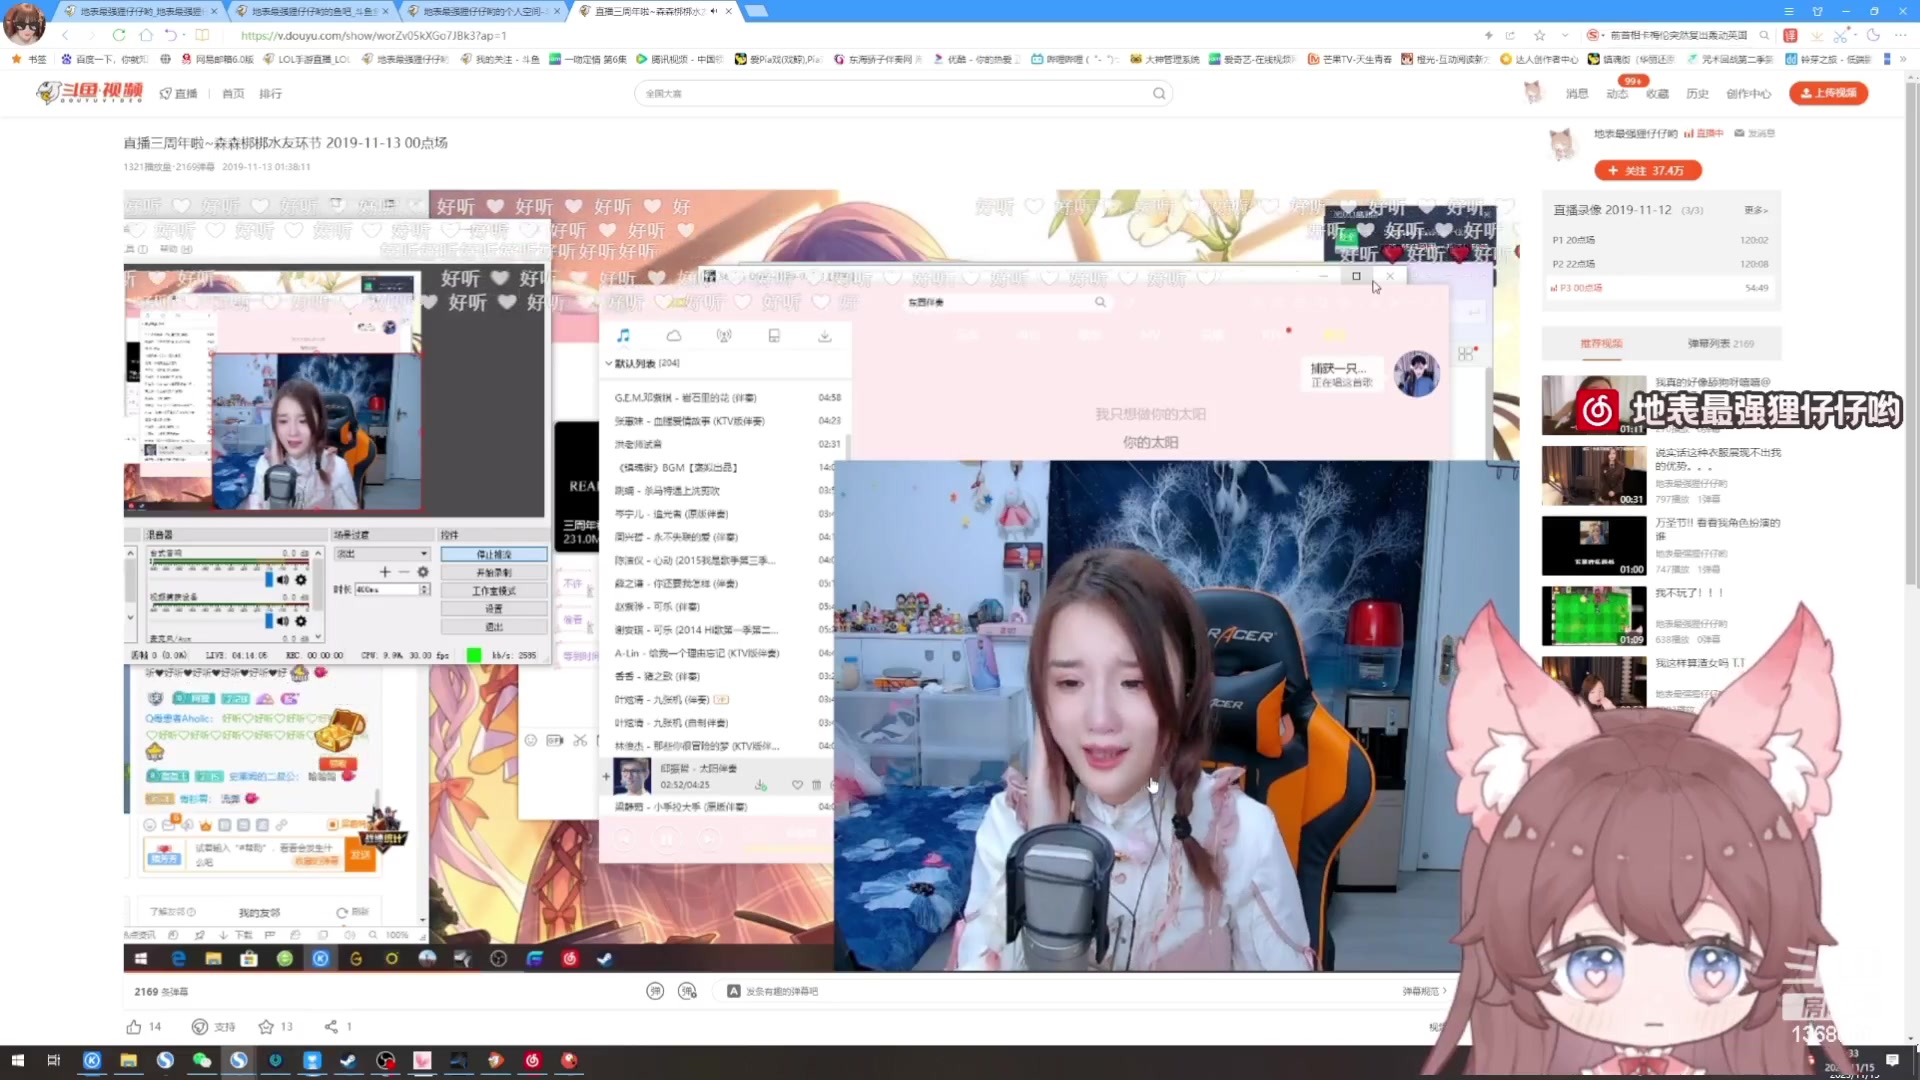Click danmaku text input field
The height and width of the screenshot is (1080, 1920).
pyautogui.click(x=1050, y=991)
